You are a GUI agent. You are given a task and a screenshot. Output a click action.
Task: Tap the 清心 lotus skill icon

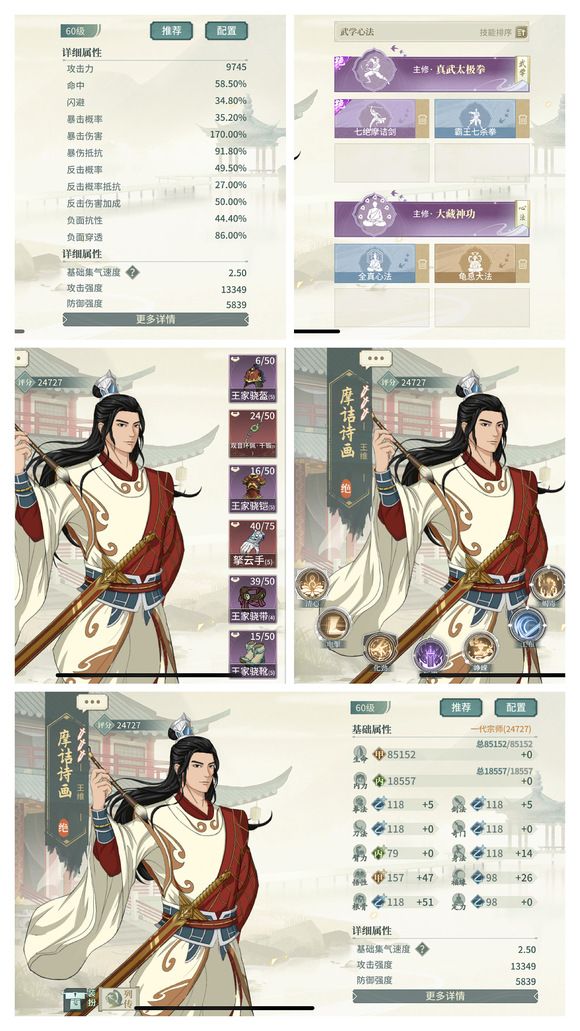coord(311,584)
